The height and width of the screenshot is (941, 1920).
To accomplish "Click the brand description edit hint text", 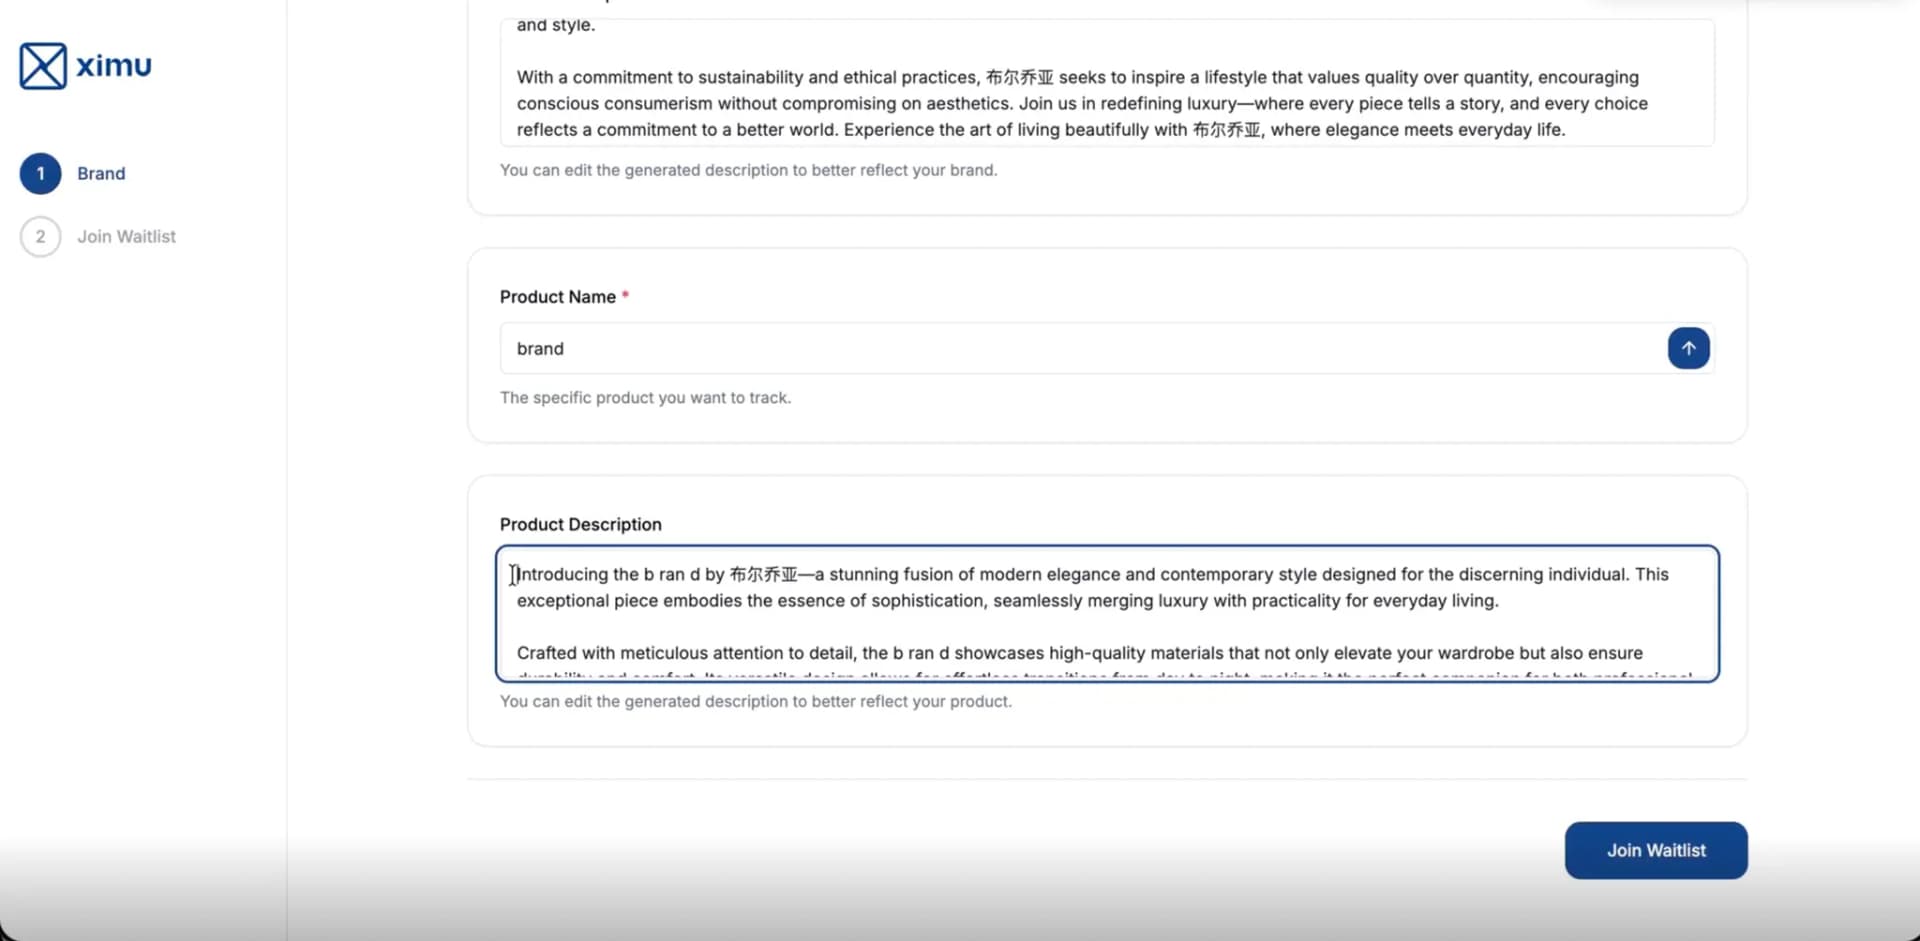I will coord(748,171).
